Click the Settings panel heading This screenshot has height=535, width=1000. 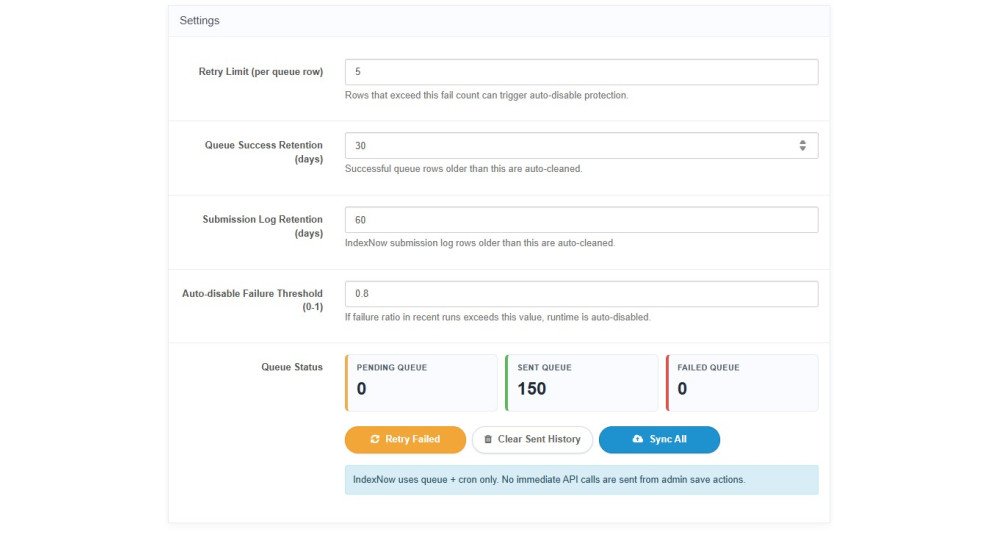tap(200, 20)
